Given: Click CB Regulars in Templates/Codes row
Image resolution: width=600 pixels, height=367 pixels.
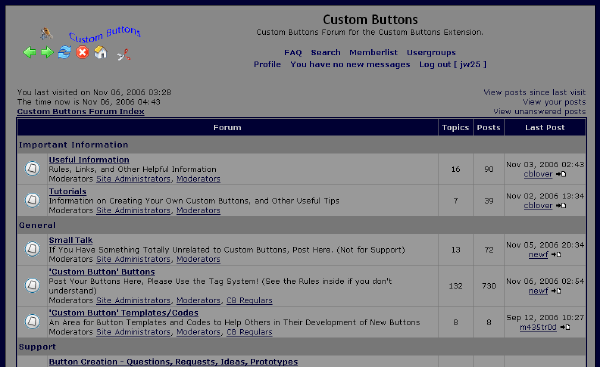Looking at the screenshot, I should 249,332.
